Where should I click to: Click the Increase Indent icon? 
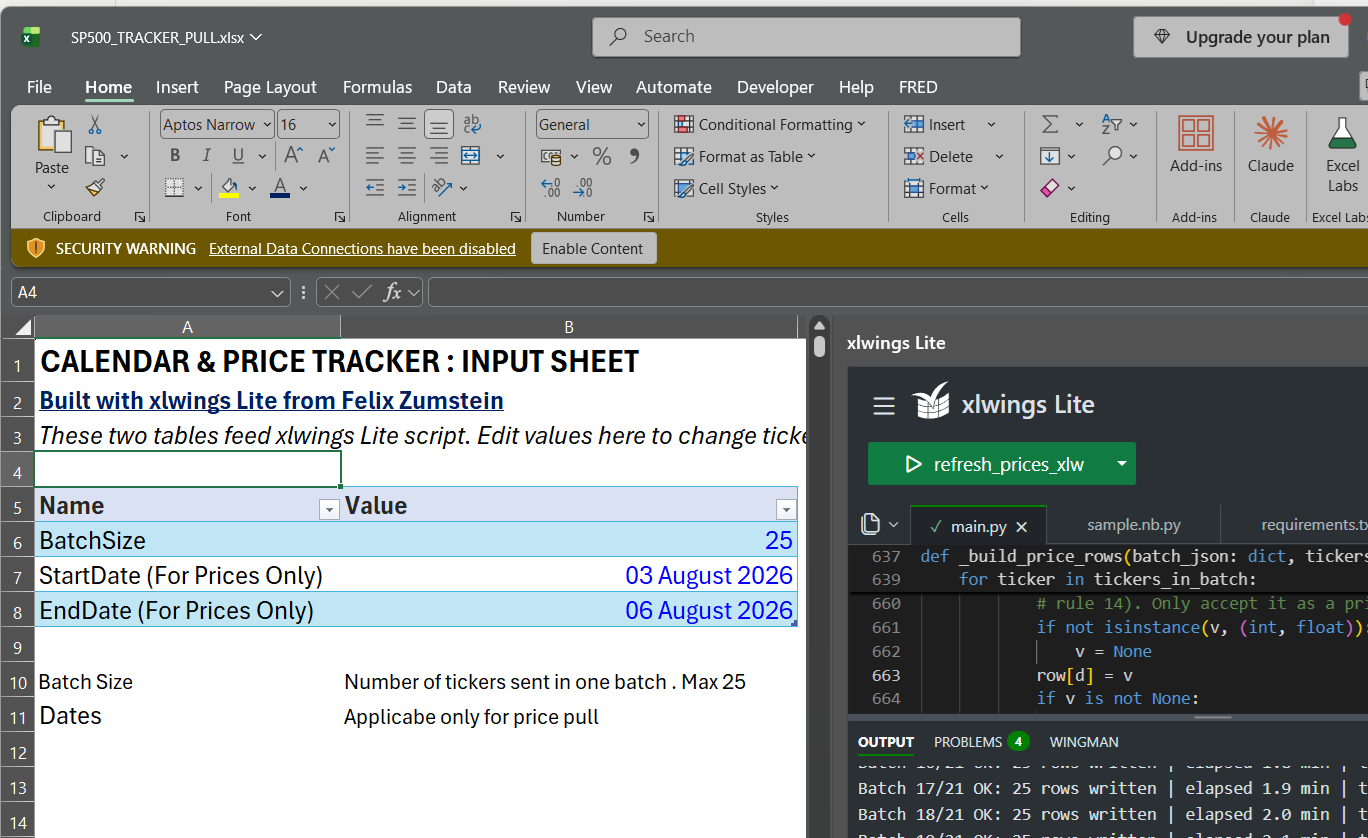(407, 187)
